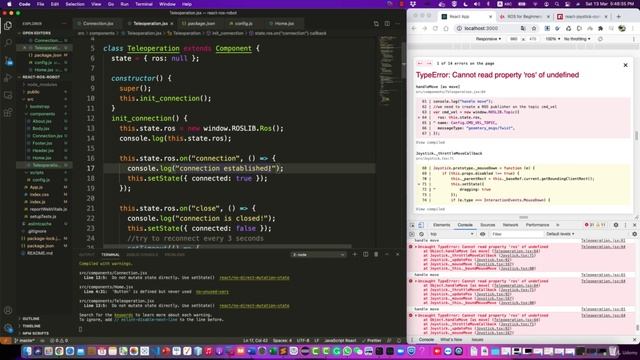Image resolution: width=640 pixels, height=360 pixels.
Task: Bookmark this page with the star icon
Action: click(x=533, y=28)
